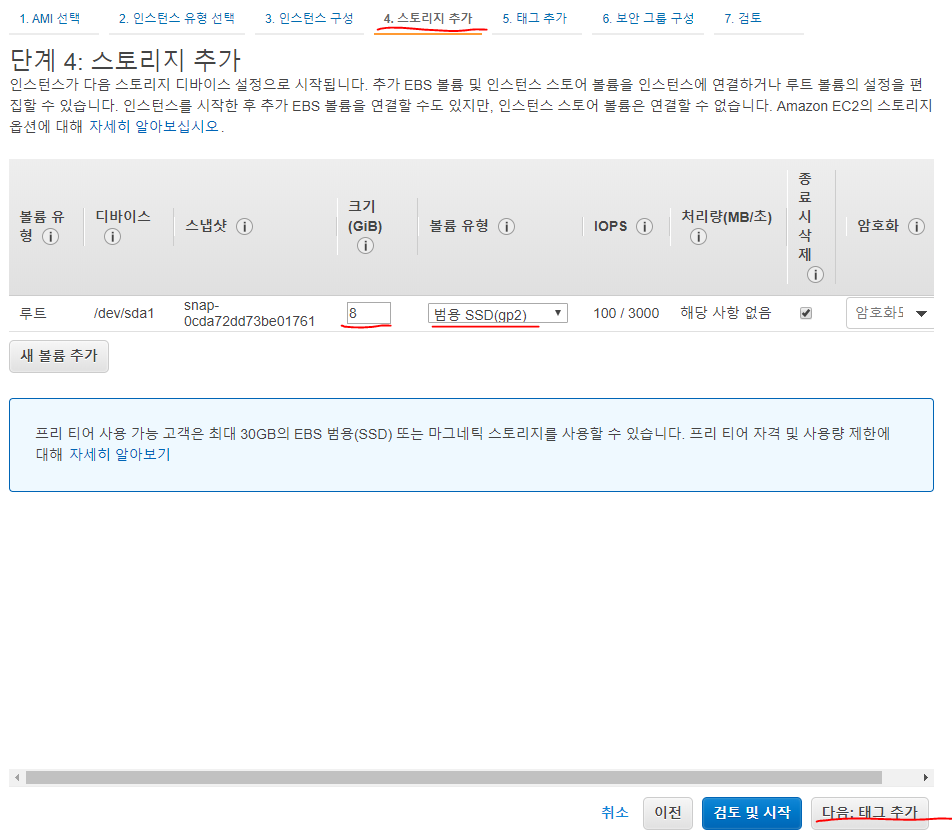Open the 암호화 encryption dropdown
Image resolution: width=952 pixels, height=838 pixels.
[x=889, y=313]
